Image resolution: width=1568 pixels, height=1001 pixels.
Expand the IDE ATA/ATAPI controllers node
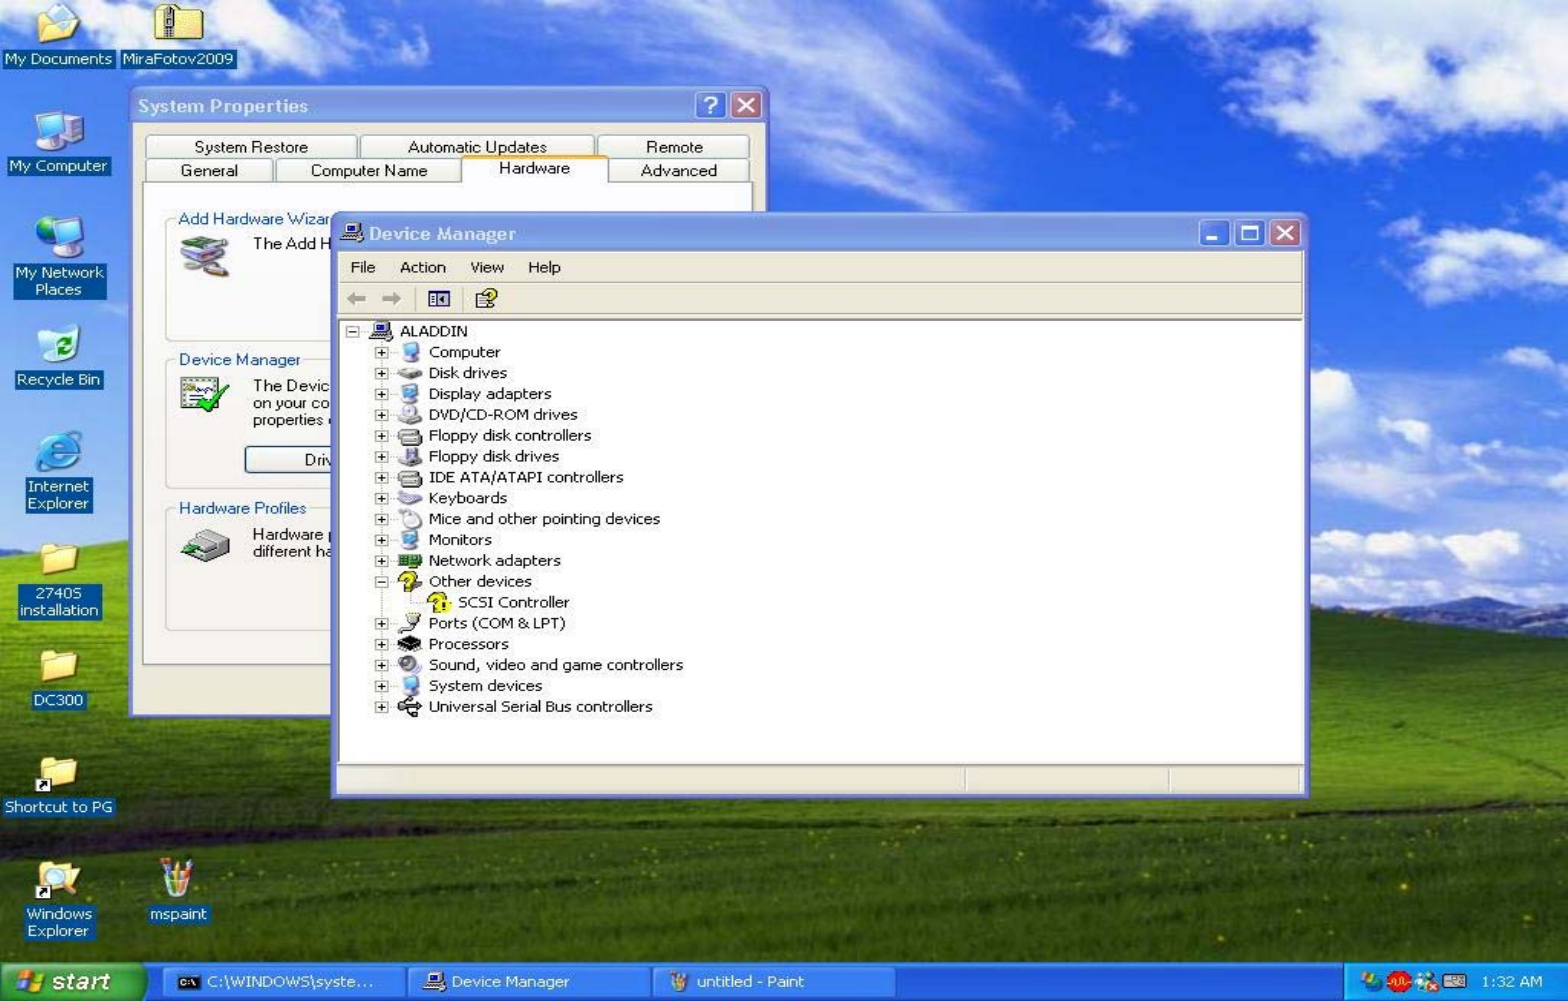click(381, 477)
